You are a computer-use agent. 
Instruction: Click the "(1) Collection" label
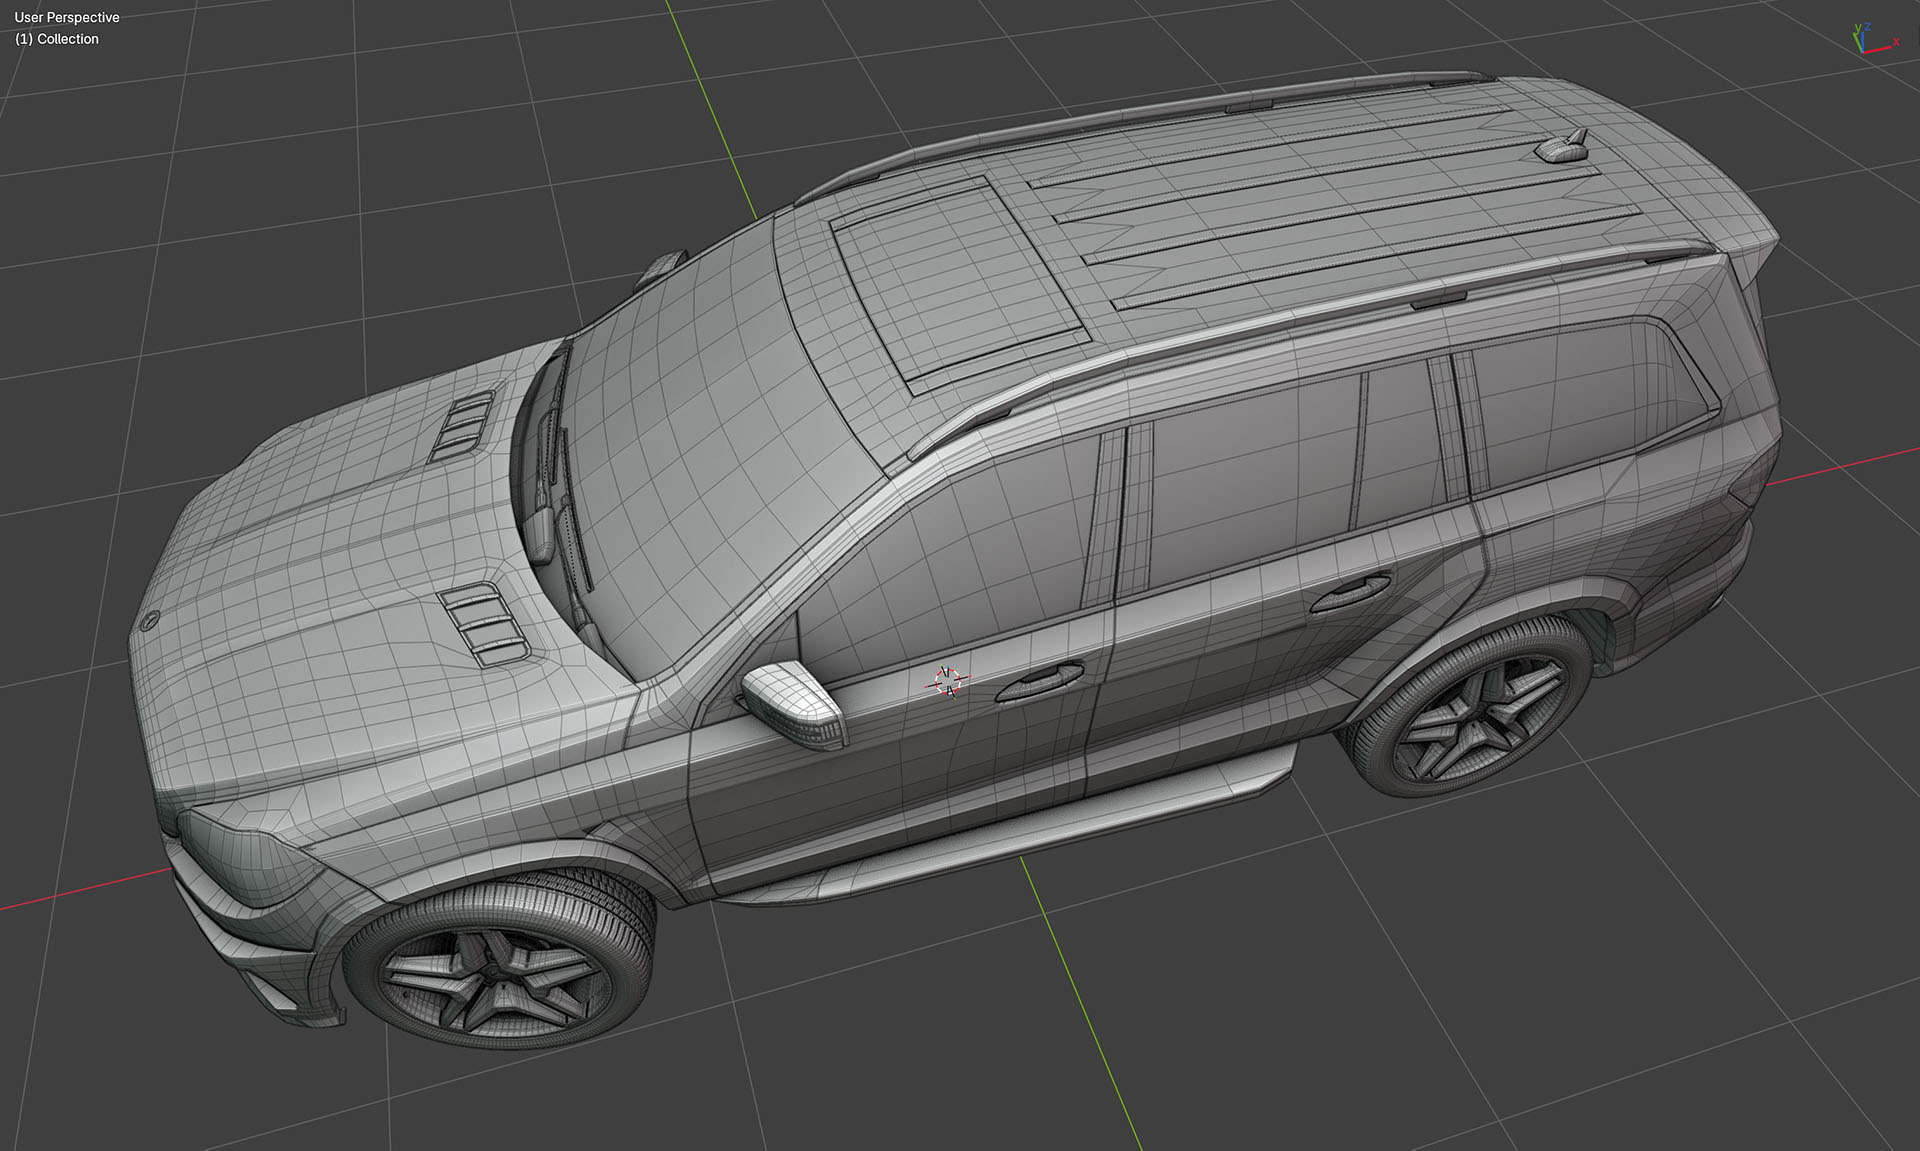point(57,39)
